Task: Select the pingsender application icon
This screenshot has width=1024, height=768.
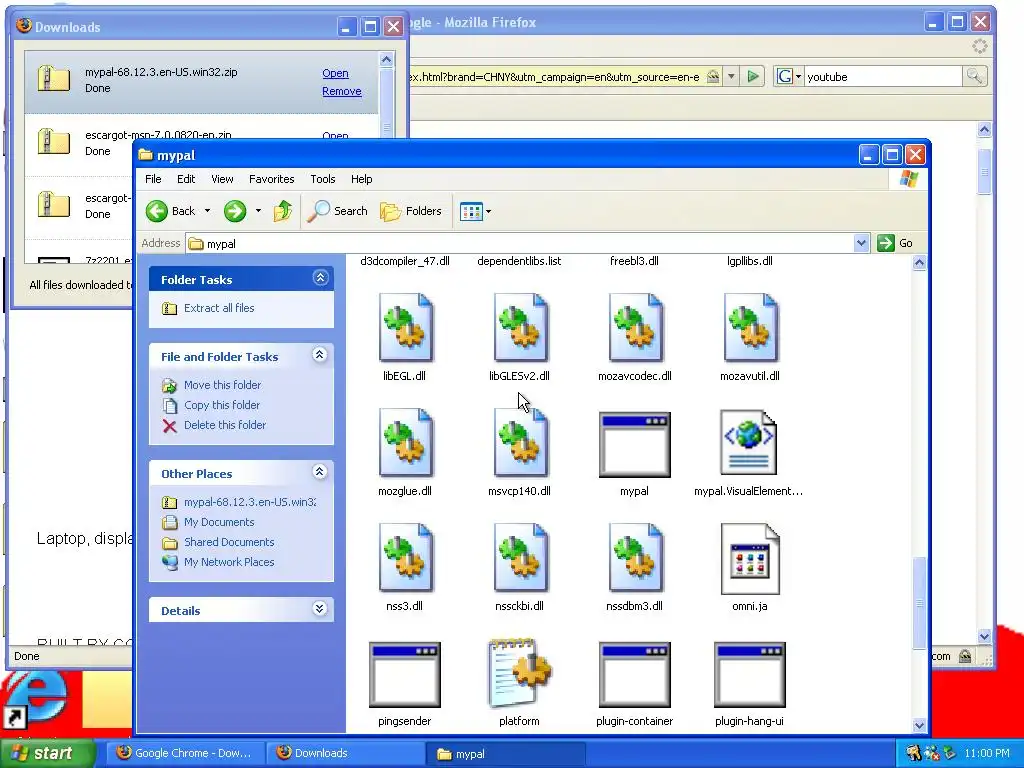Action: pyautogui.click(x=405, y=675)
